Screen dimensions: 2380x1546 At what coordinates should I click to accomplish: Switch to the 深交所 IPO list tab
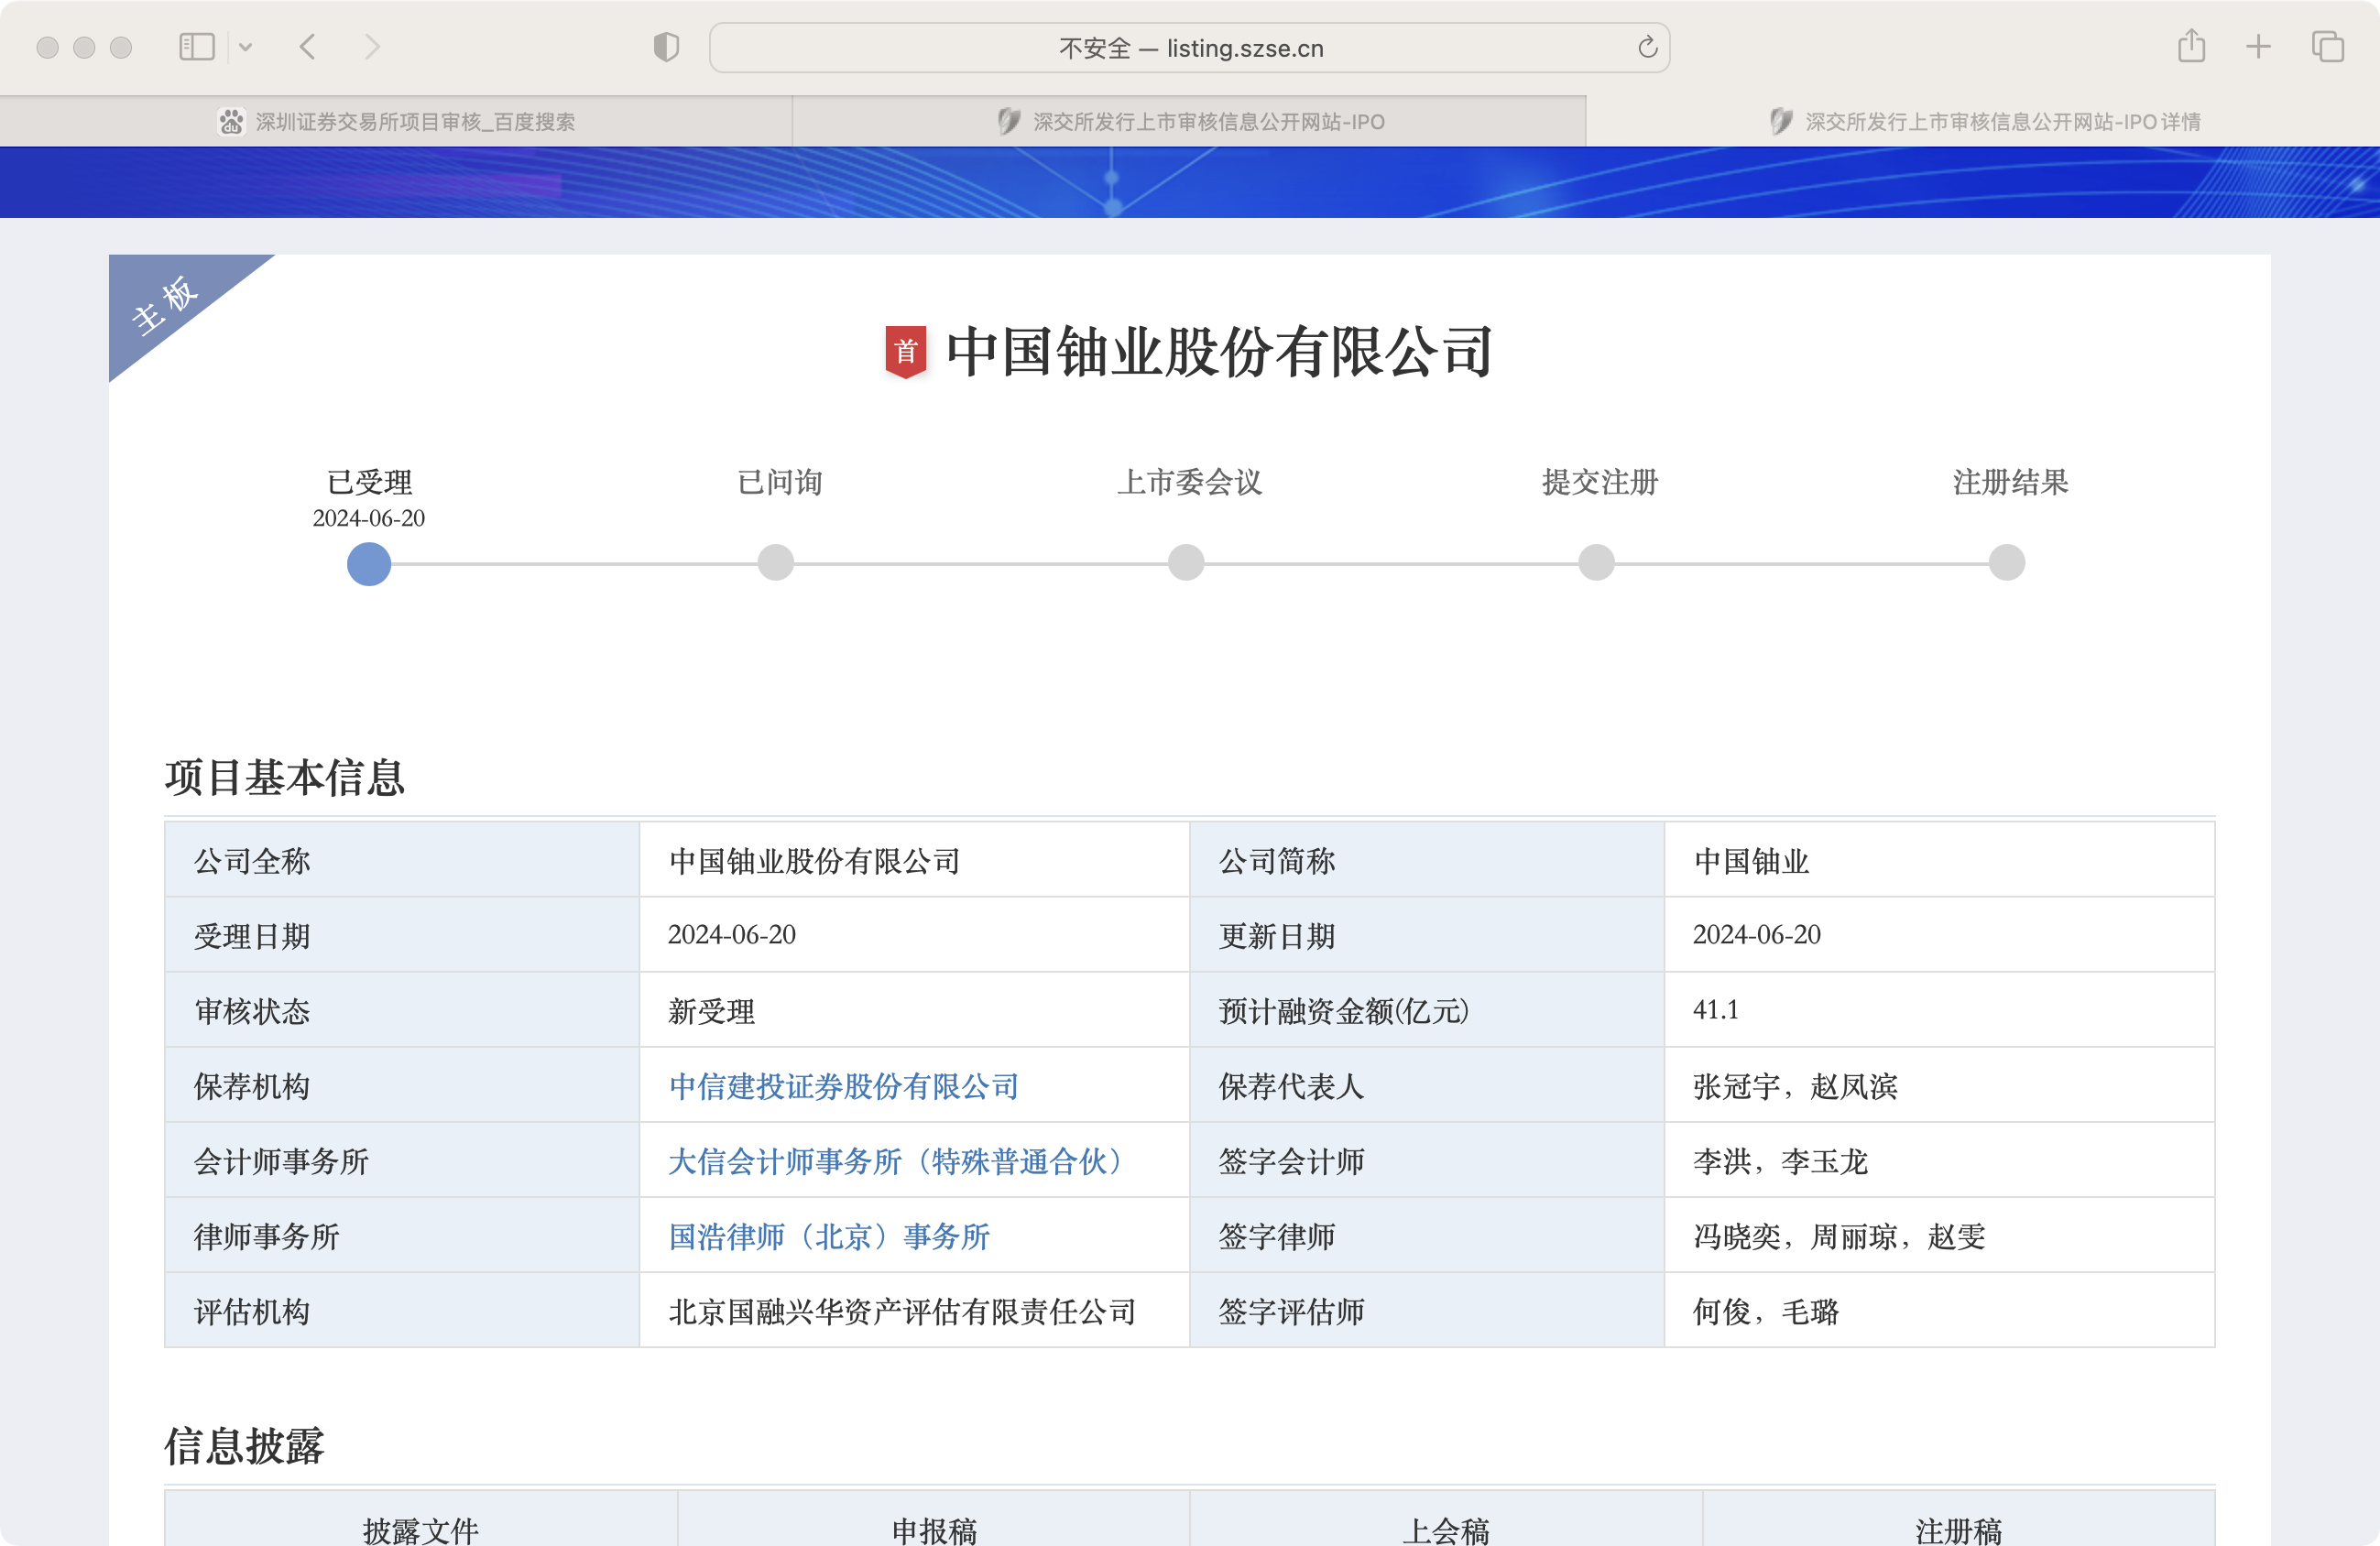(1190, 122)
